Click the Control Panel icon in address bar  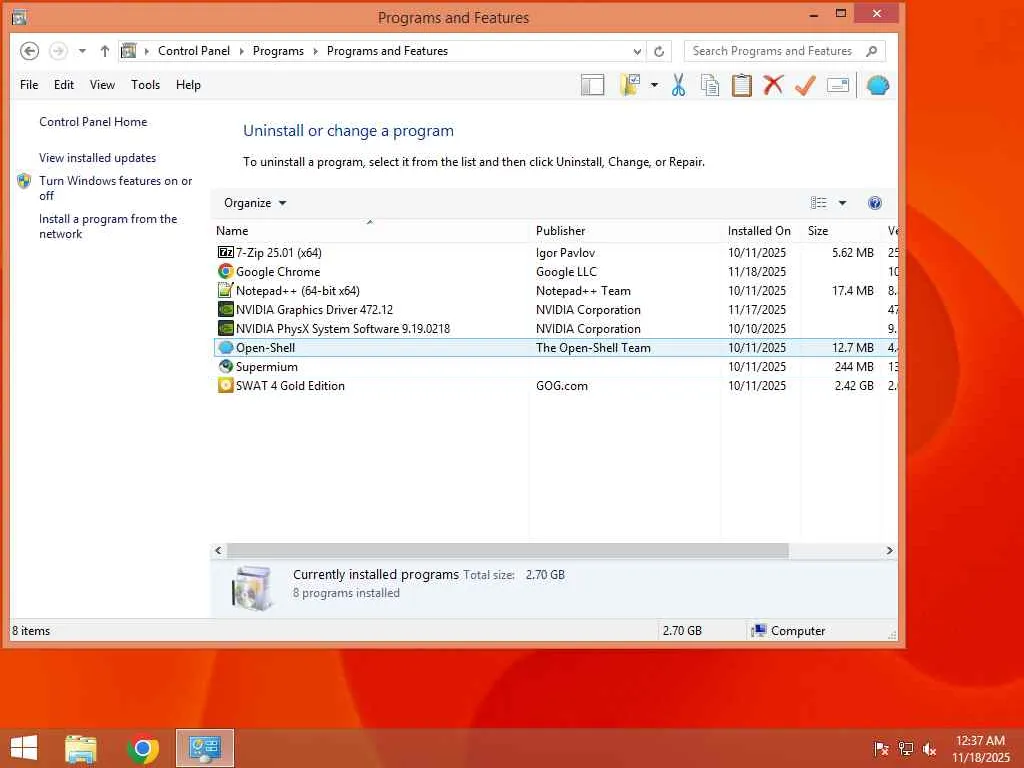pos(129,51)
